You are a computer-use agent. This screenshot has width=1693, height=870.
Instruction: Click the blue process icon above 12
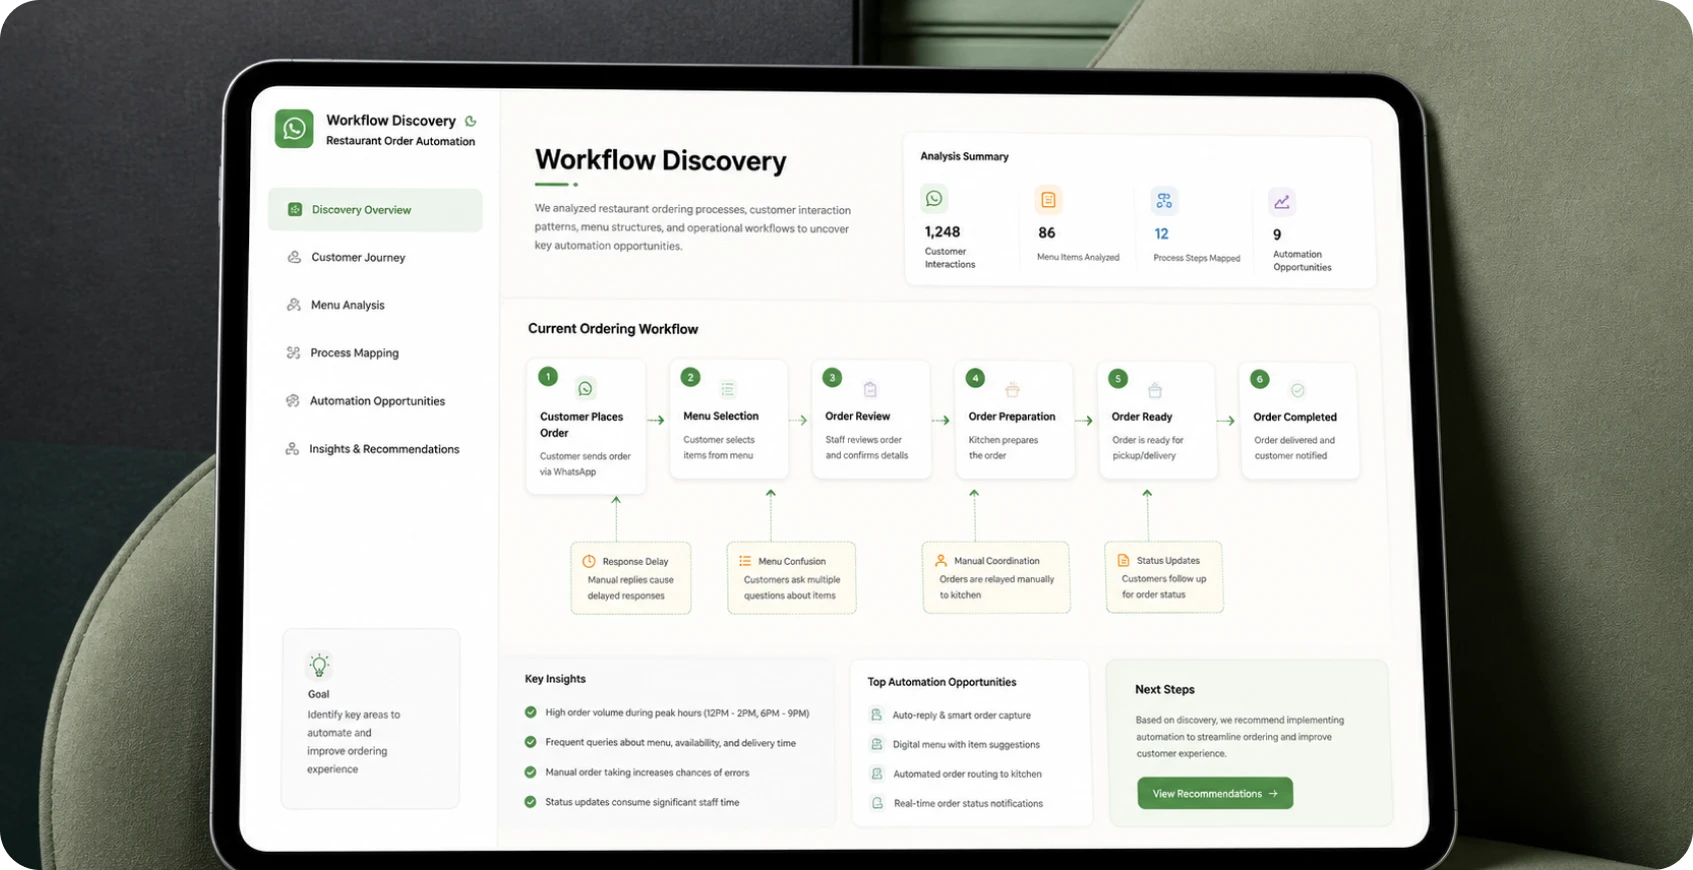tap(1164, 201)
